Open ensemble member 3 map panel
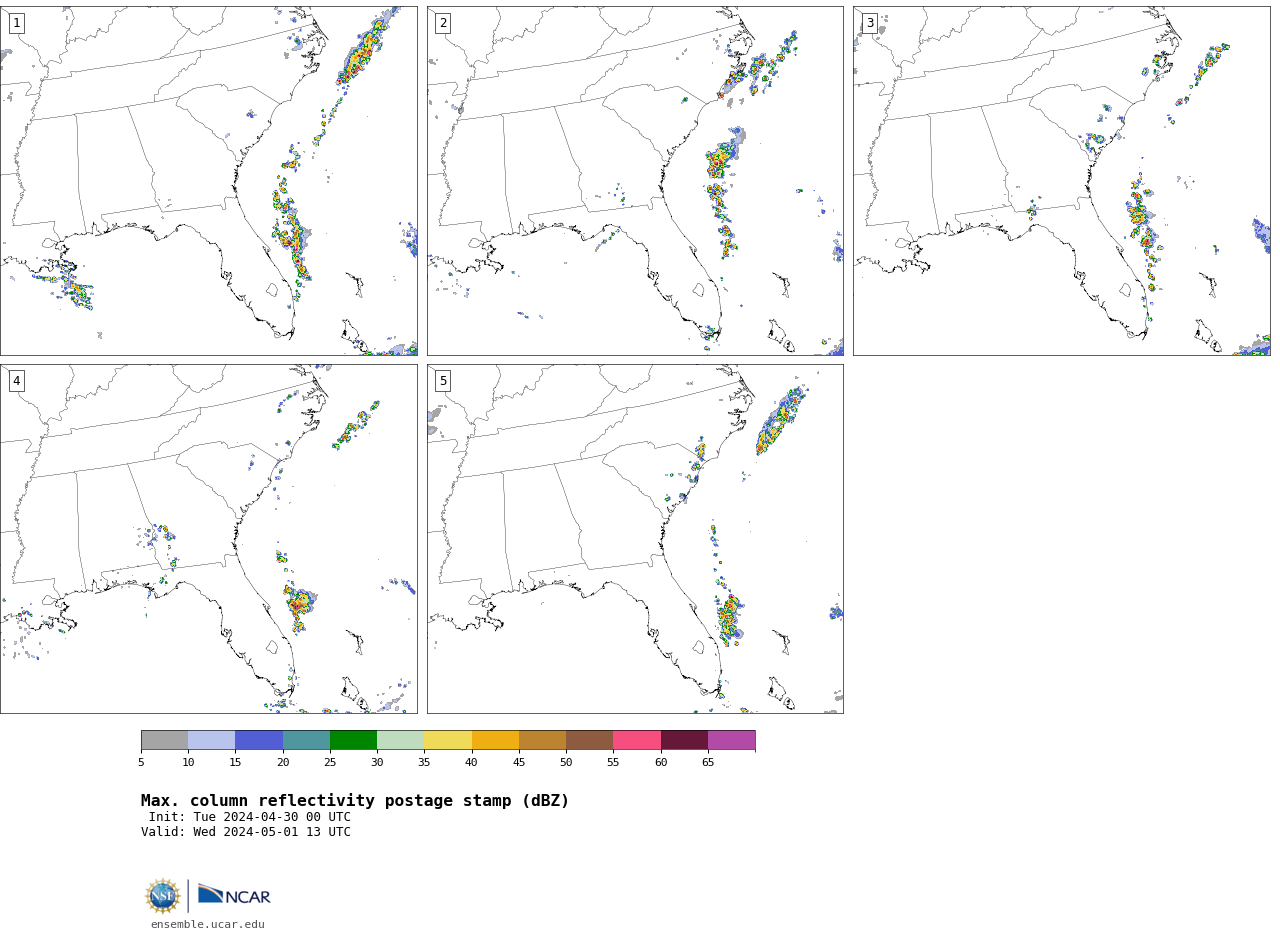 pyautogui.click(x=1062, y=181)
